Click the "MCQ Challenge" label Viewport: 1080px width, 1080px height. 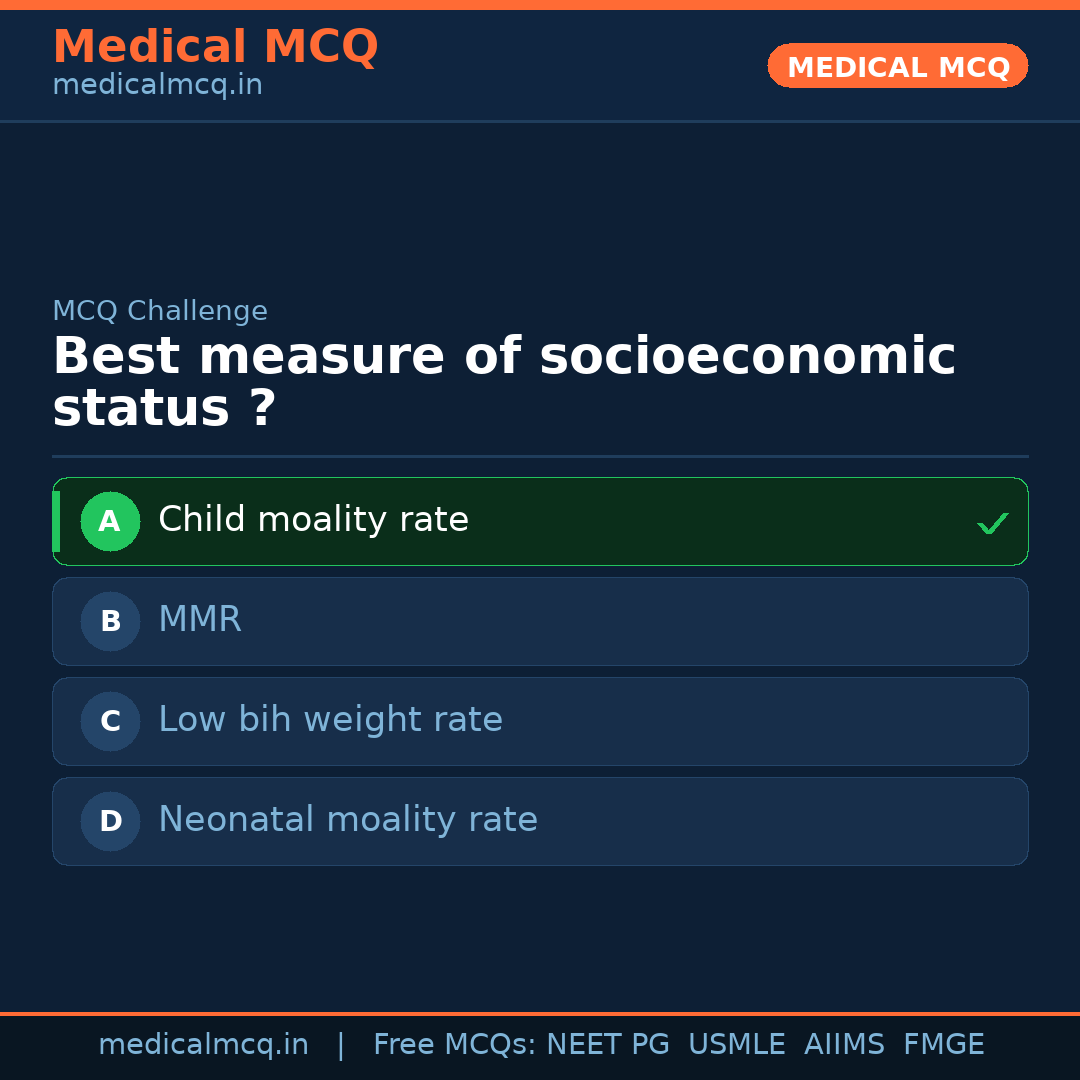pos(160,311)
